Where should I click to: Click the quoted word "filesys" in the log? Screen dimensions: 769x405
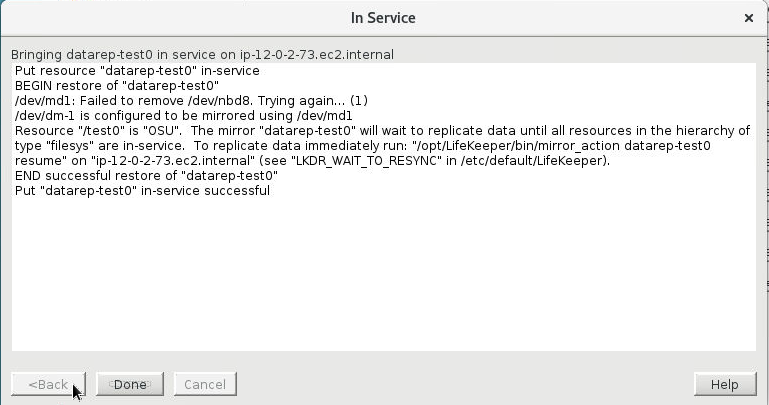(x=71, y=146)
